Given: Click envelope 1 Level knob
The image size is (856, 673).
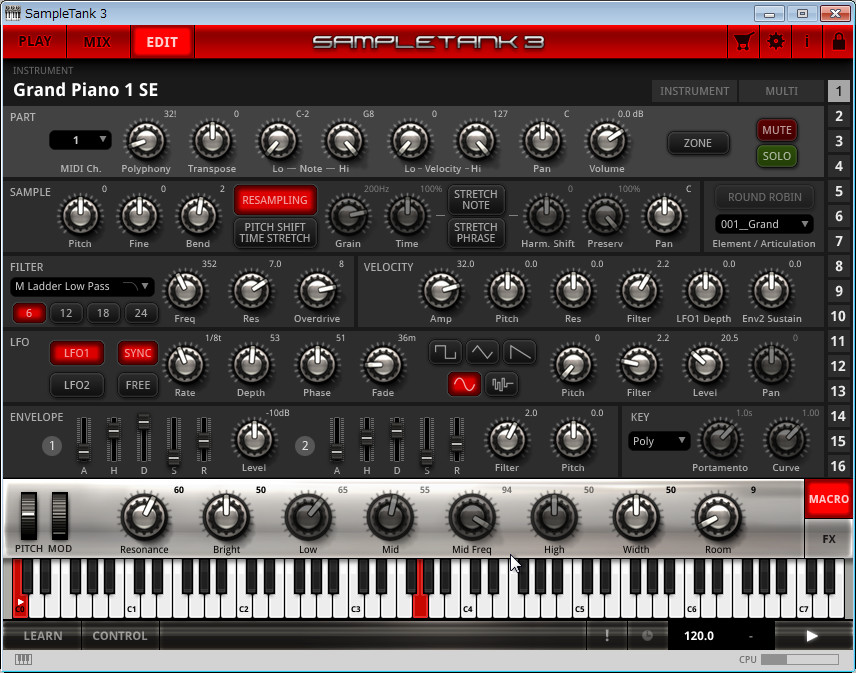Looking at the screenshot, I should 254,439.
